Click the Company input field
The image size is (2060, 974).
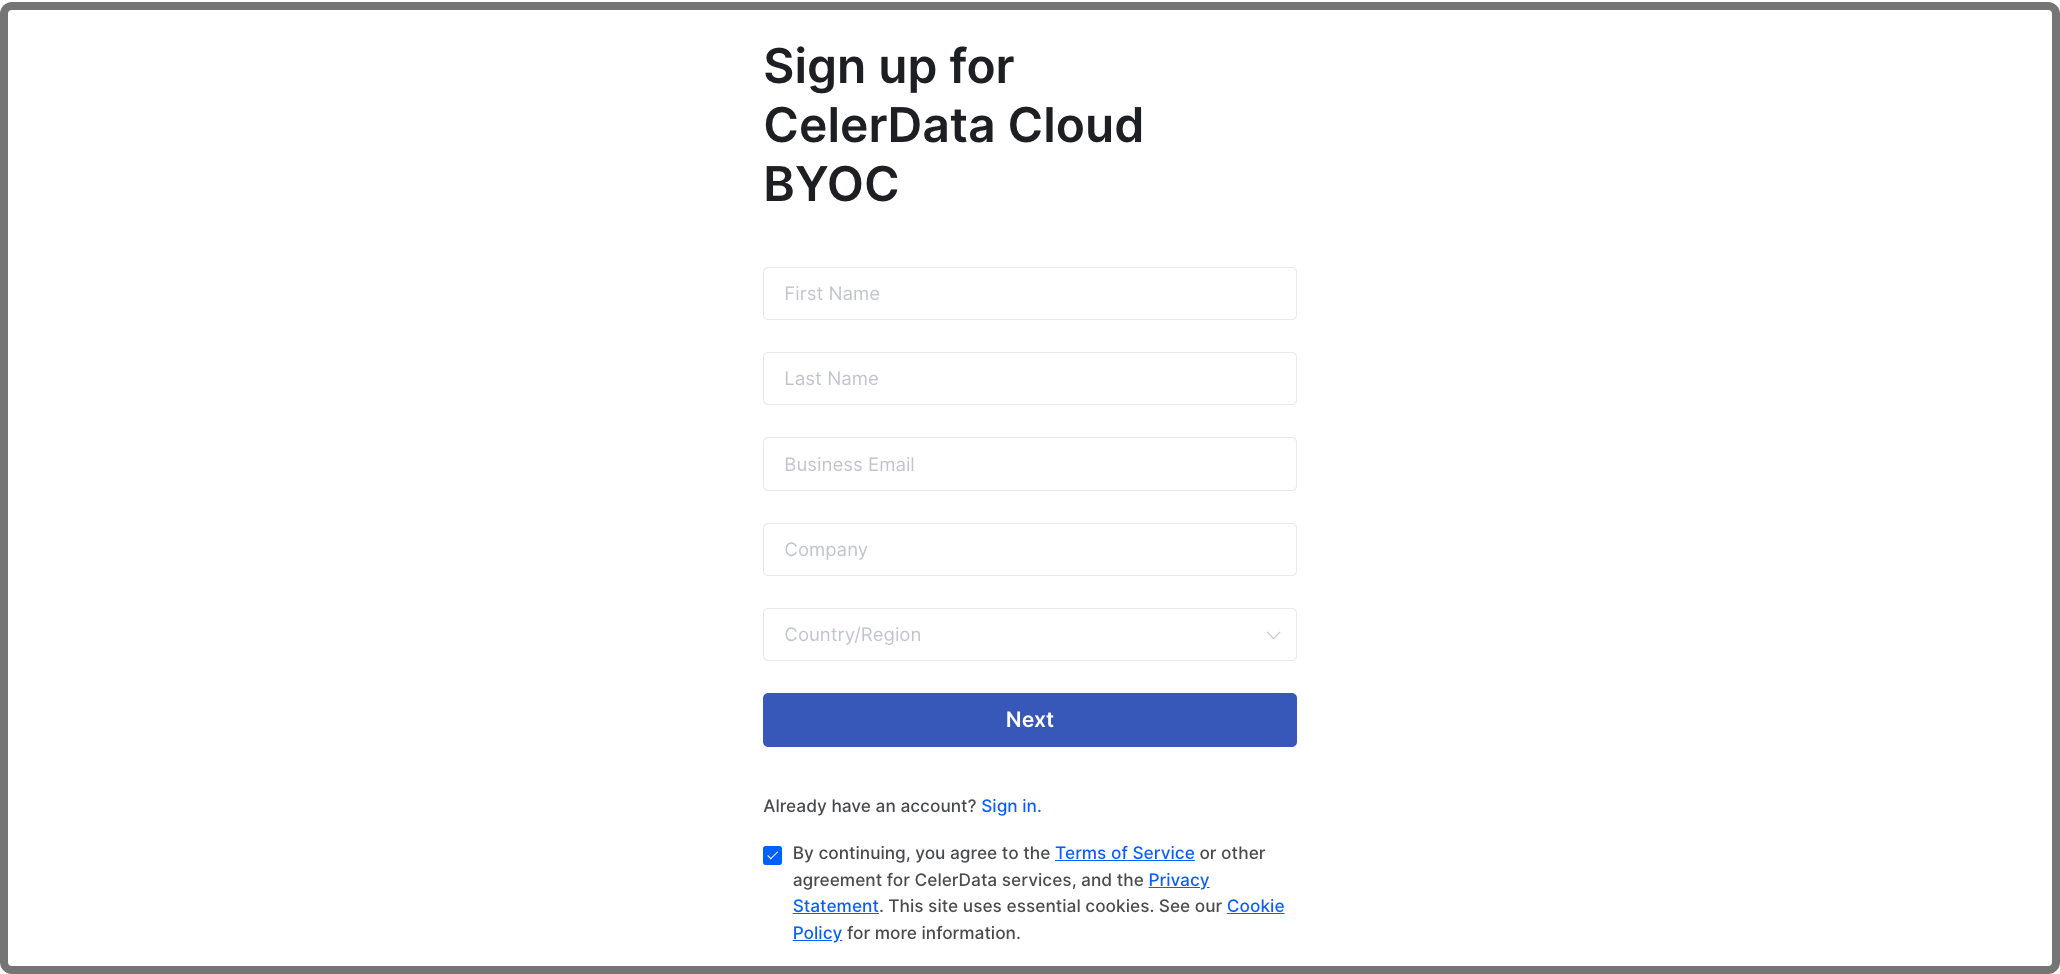click(1029, 549)
